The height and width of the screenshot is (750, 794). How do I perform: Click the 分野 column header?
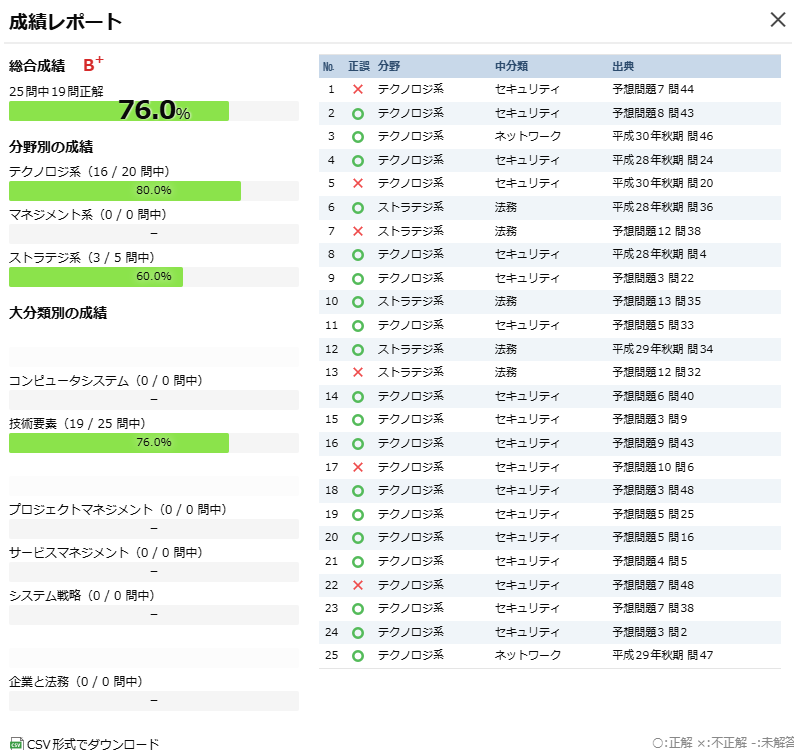(x=388, y=66)
